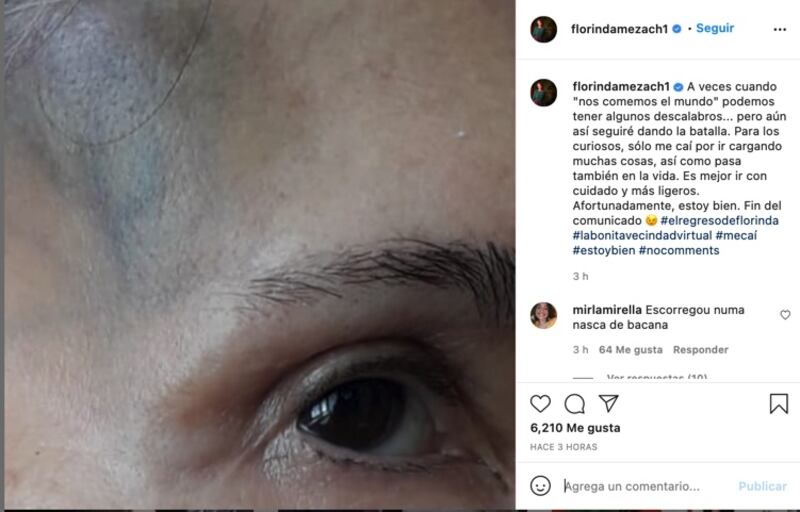The height and width of the screenshot is (512, 800).
Task: Reply to mirlamirella using Responder
Action: point(701,350)
